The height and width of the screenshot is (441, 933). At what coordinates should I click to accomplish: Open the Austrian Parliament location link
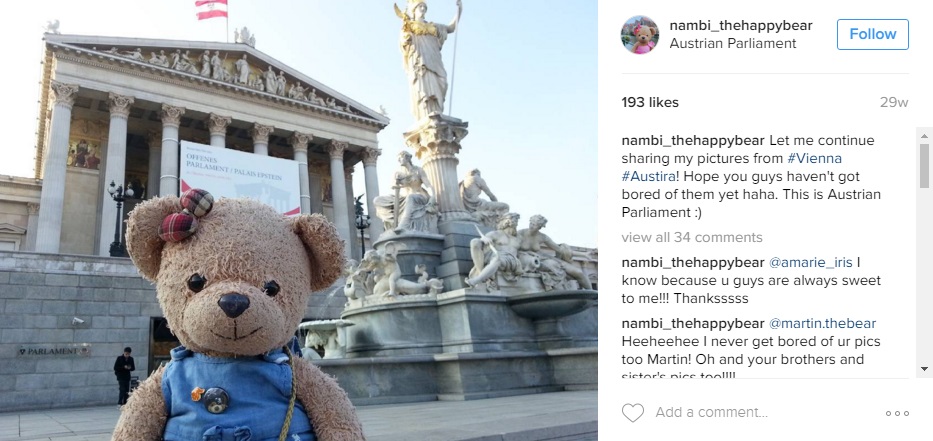tap(732, 43)
